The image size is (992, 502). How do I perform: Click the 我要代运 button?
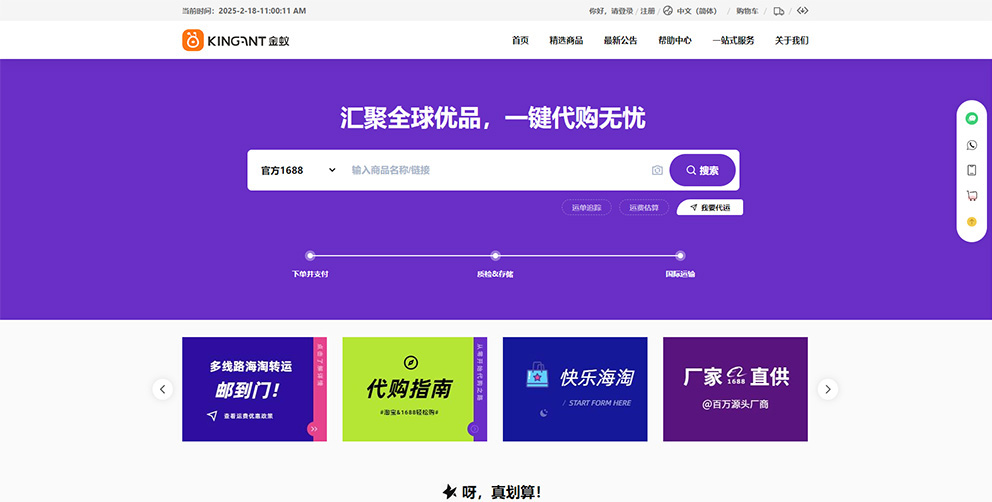tap(710, 208)
